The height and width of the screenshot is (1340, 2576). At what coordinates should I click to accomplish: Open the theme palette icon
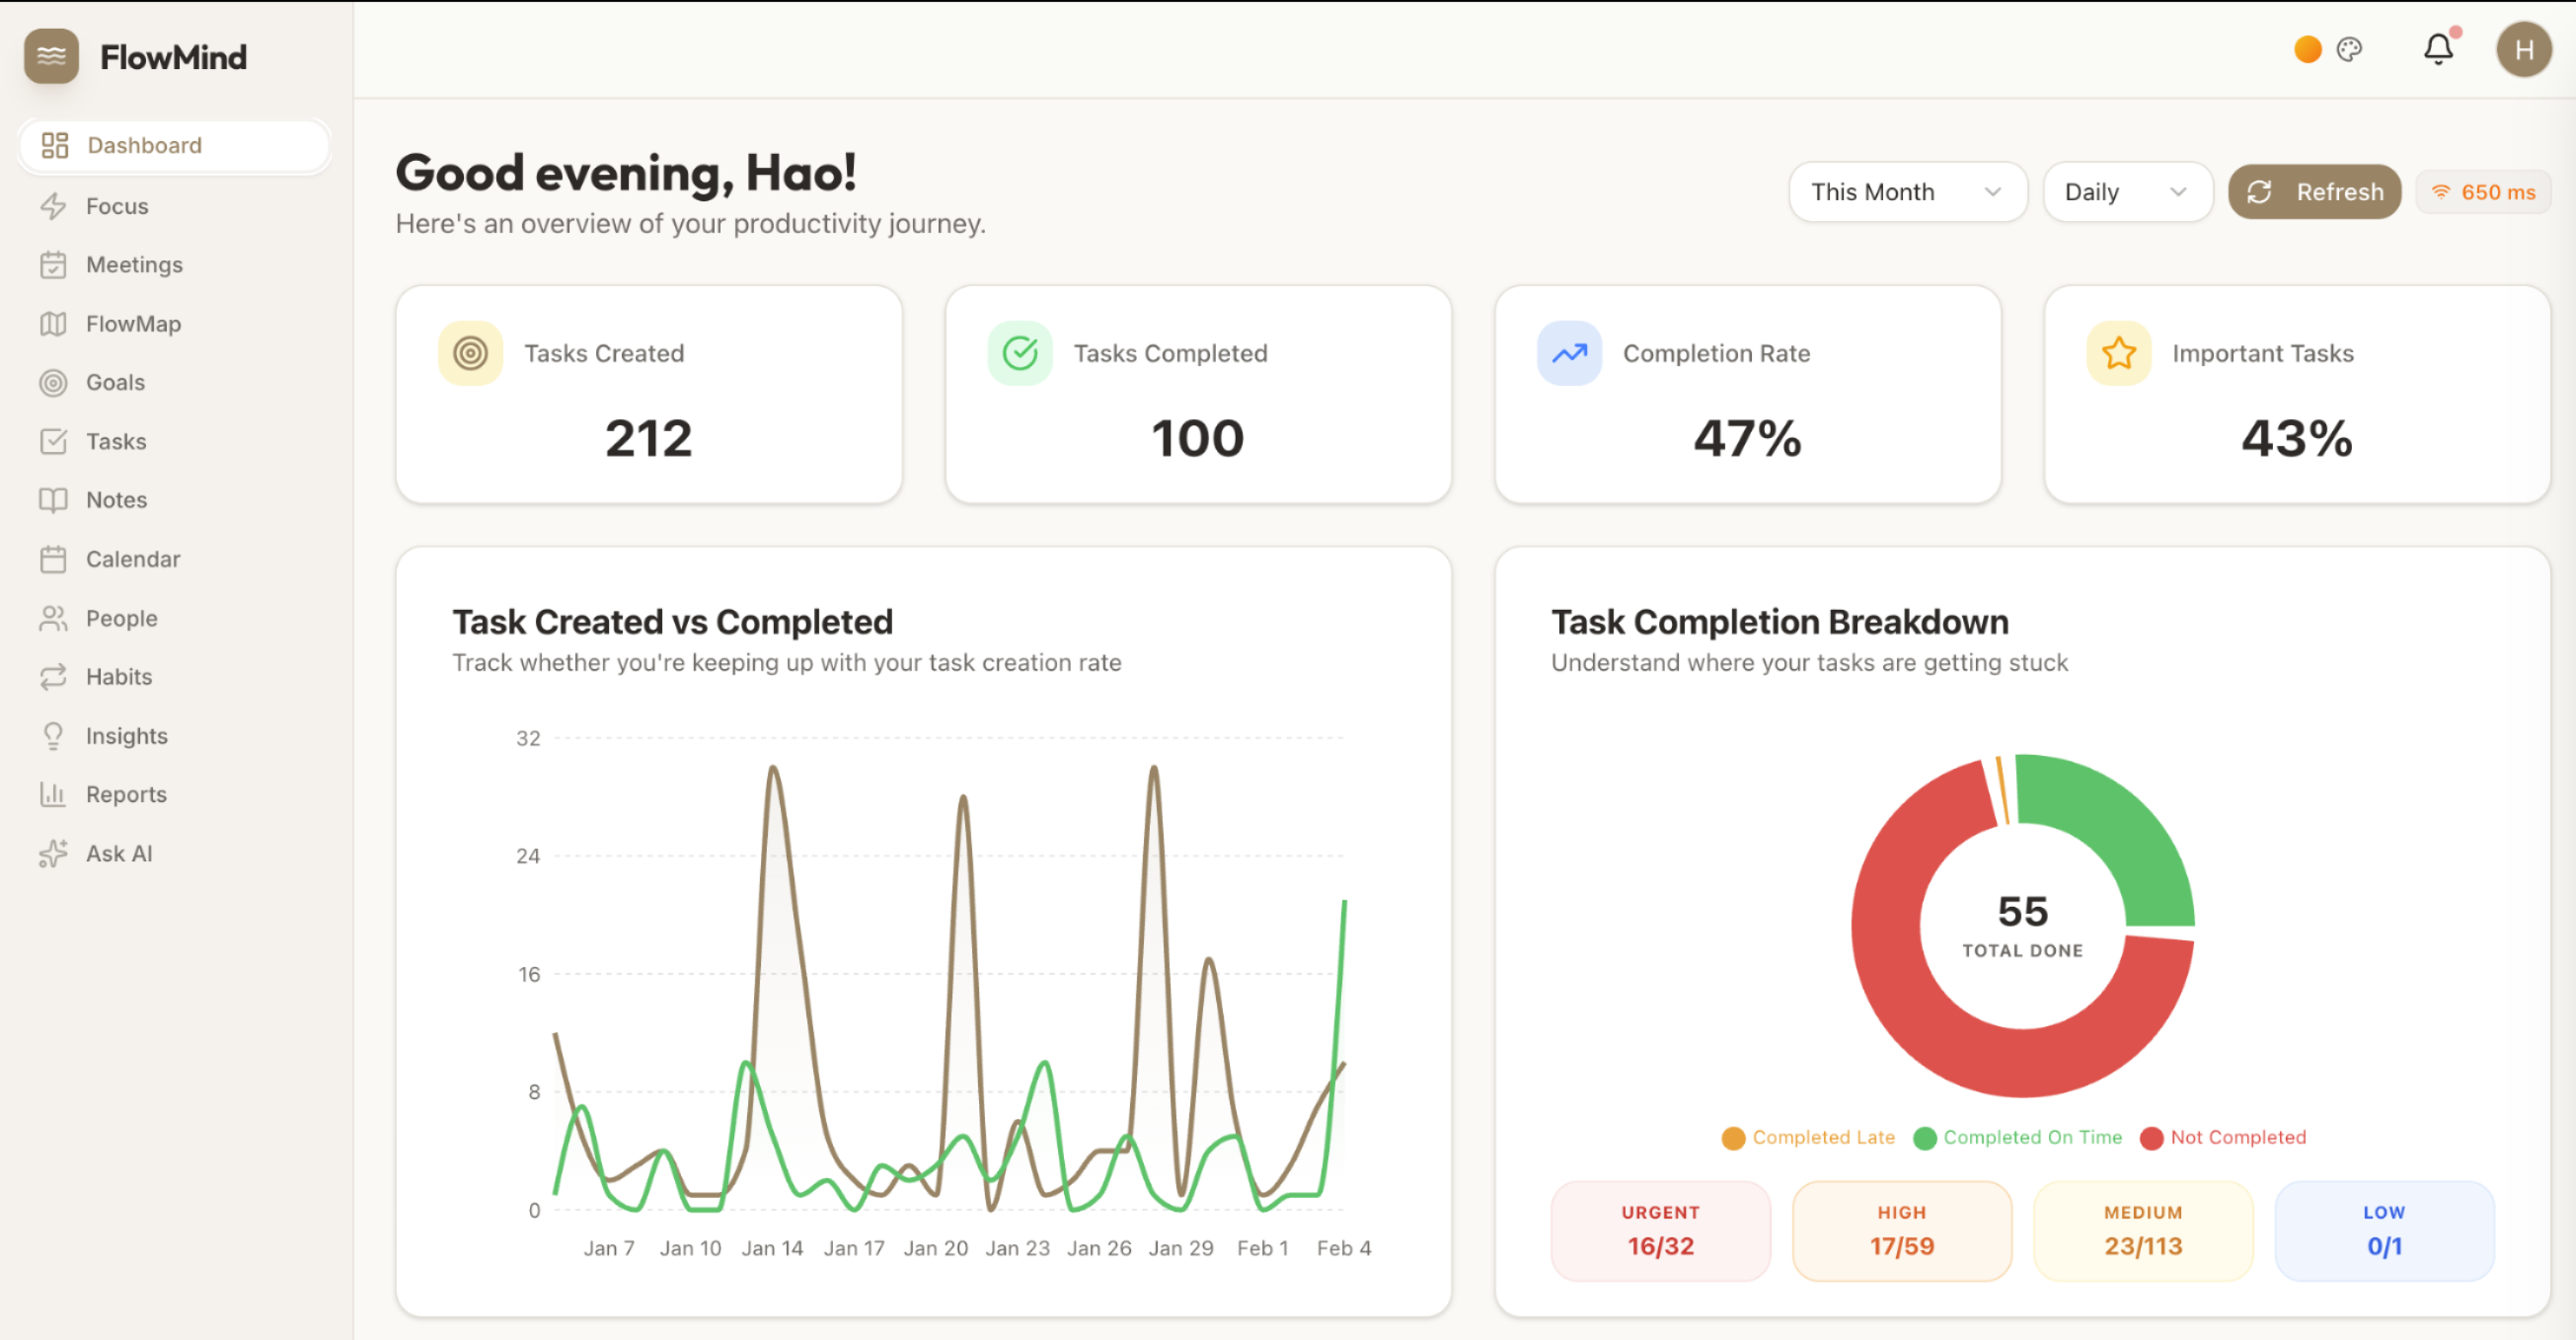(x=2349, y=49)
